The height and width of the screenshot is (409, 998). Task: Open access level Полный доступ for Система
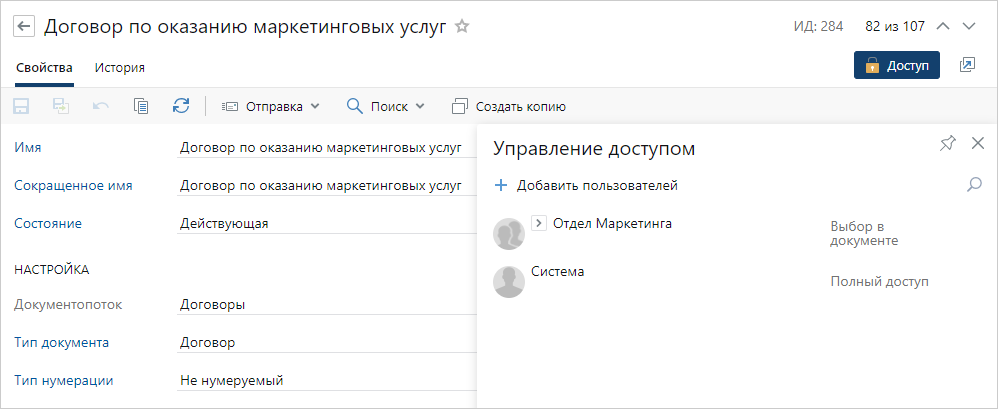(880, 282)
